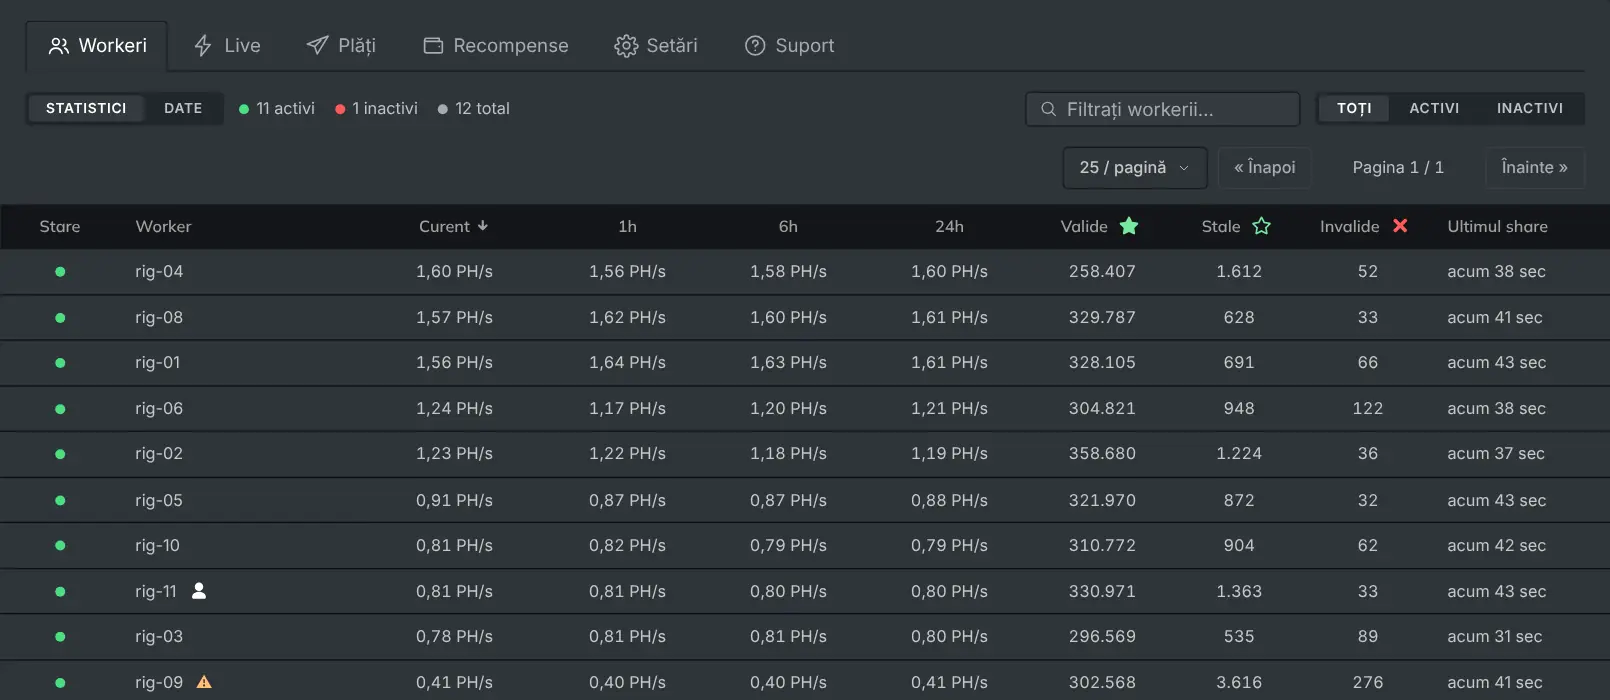Click the green status dot of rig-02
The image size is (1610, 700).
(x=60, y=454)
